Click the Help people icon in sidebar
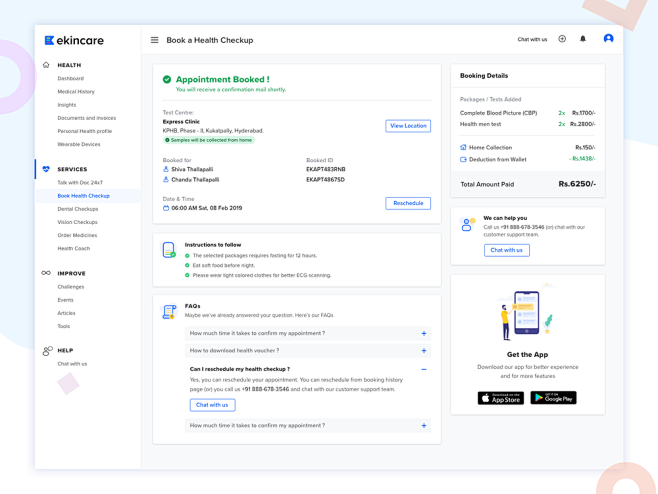The image size is (658, 494). (47, 351)
